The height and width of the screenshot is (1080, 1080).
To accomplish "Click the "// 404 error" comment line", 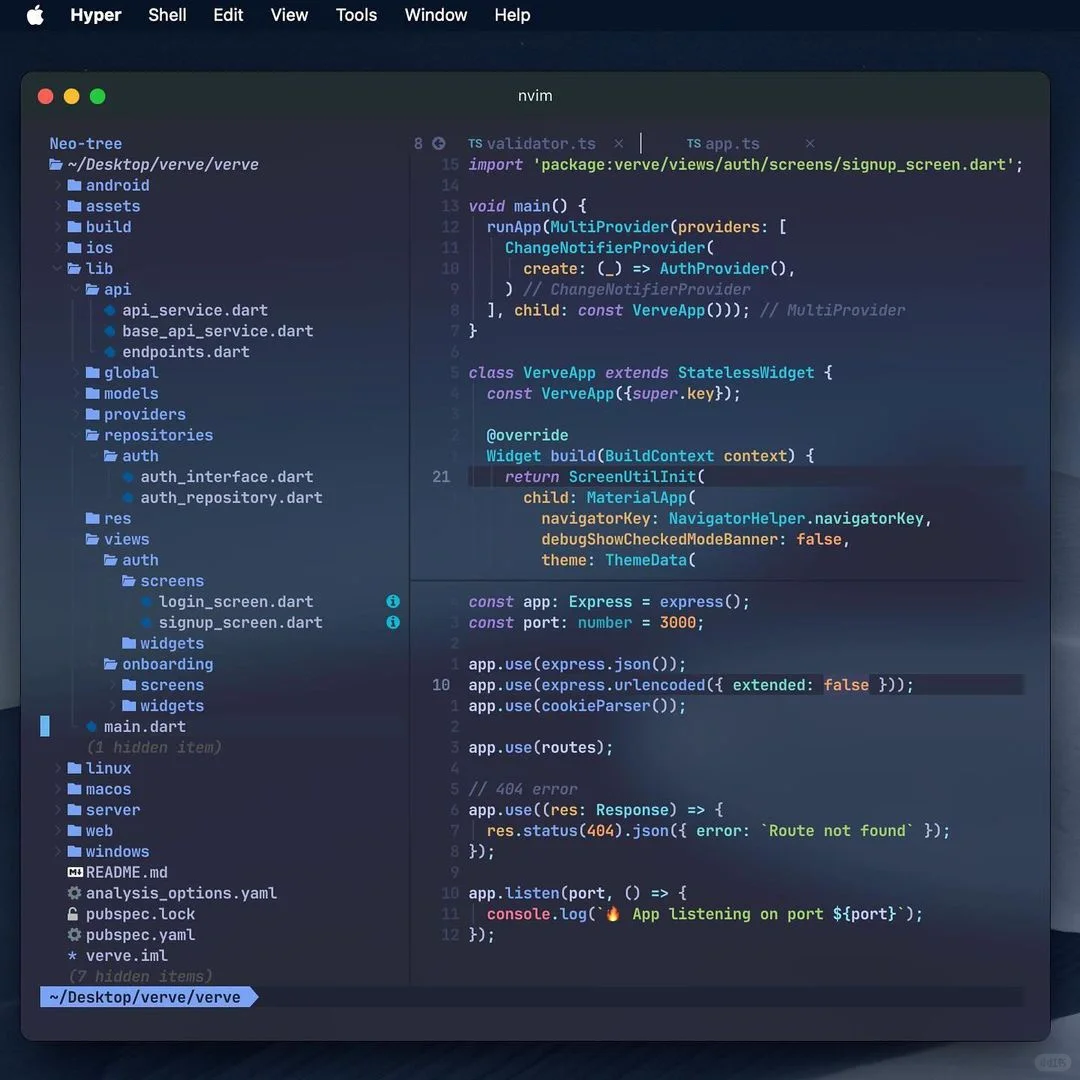I will (x=523, y=789).
